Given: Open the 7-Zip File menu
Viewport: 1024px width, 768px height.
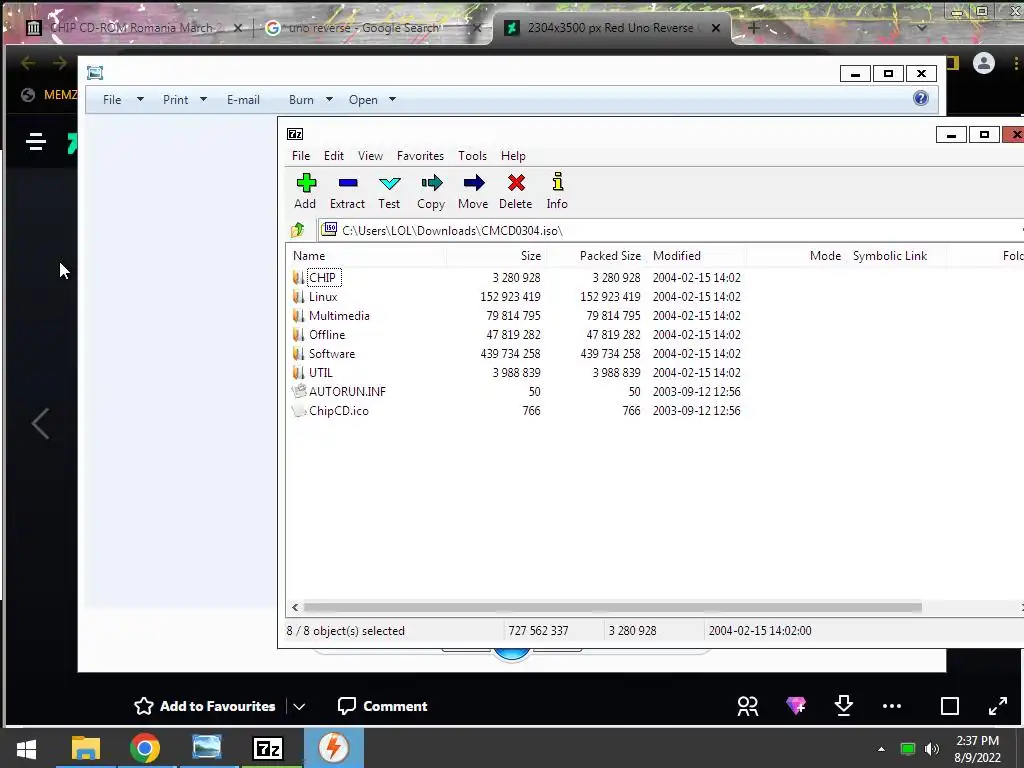Looking at the screenshot, I should 300,155.
